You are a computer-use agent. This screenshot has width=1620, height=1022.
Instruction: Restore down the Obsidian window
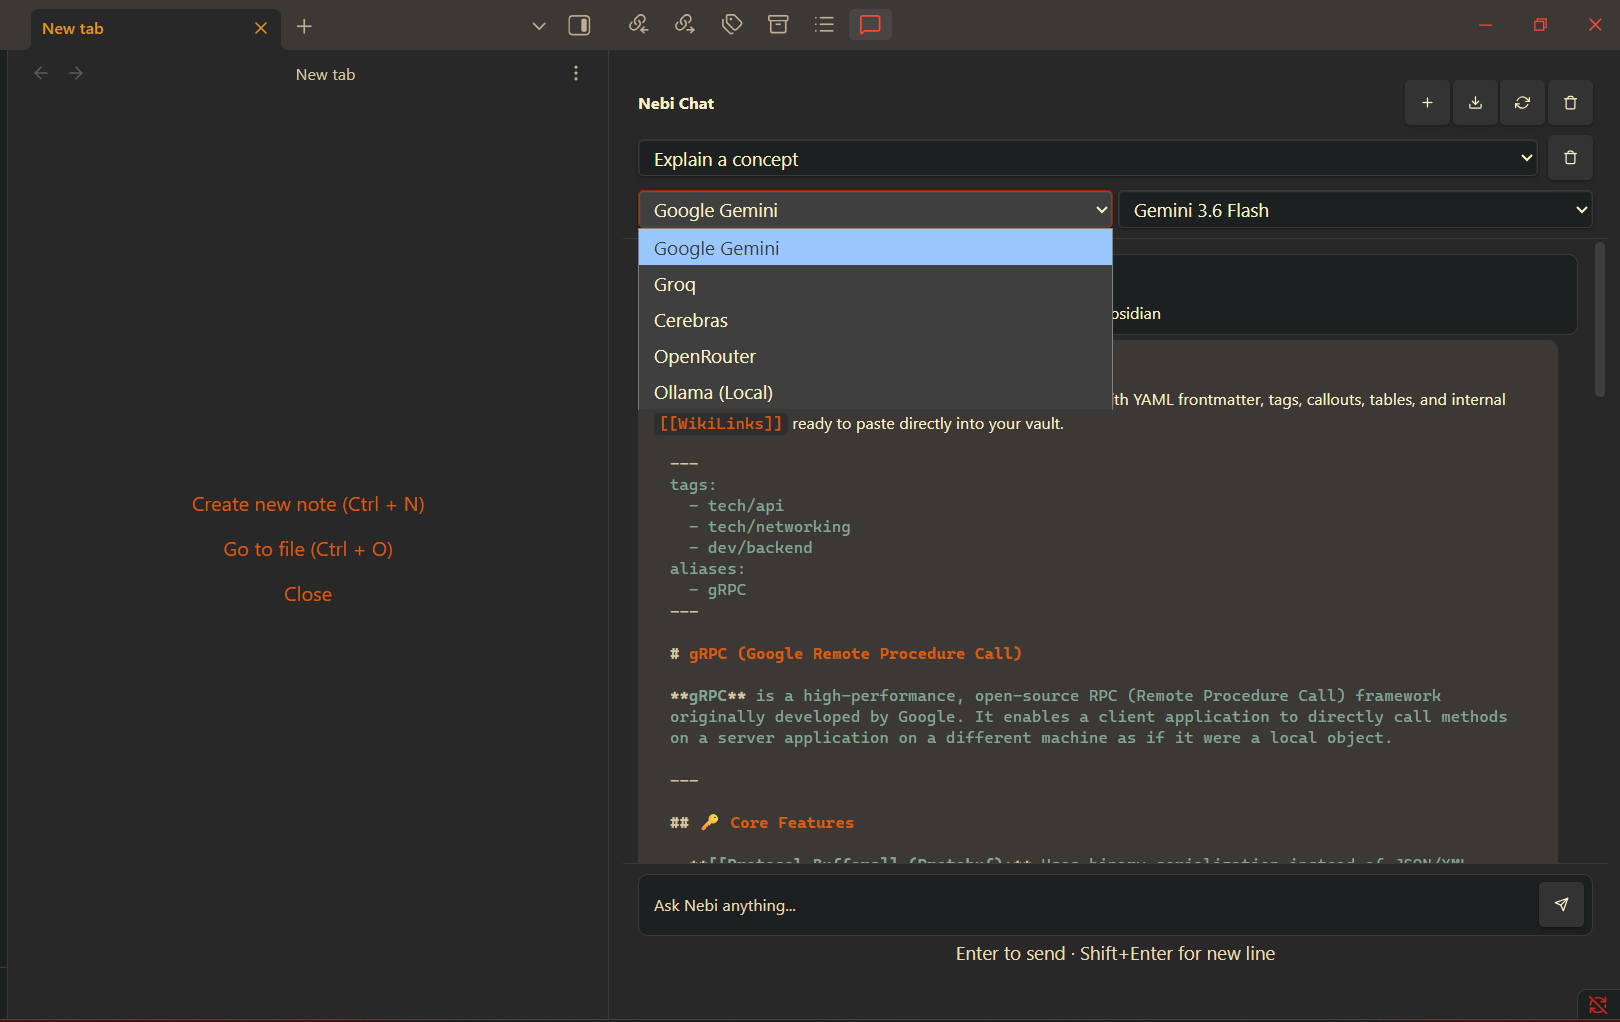click(x=1540, y=25)
